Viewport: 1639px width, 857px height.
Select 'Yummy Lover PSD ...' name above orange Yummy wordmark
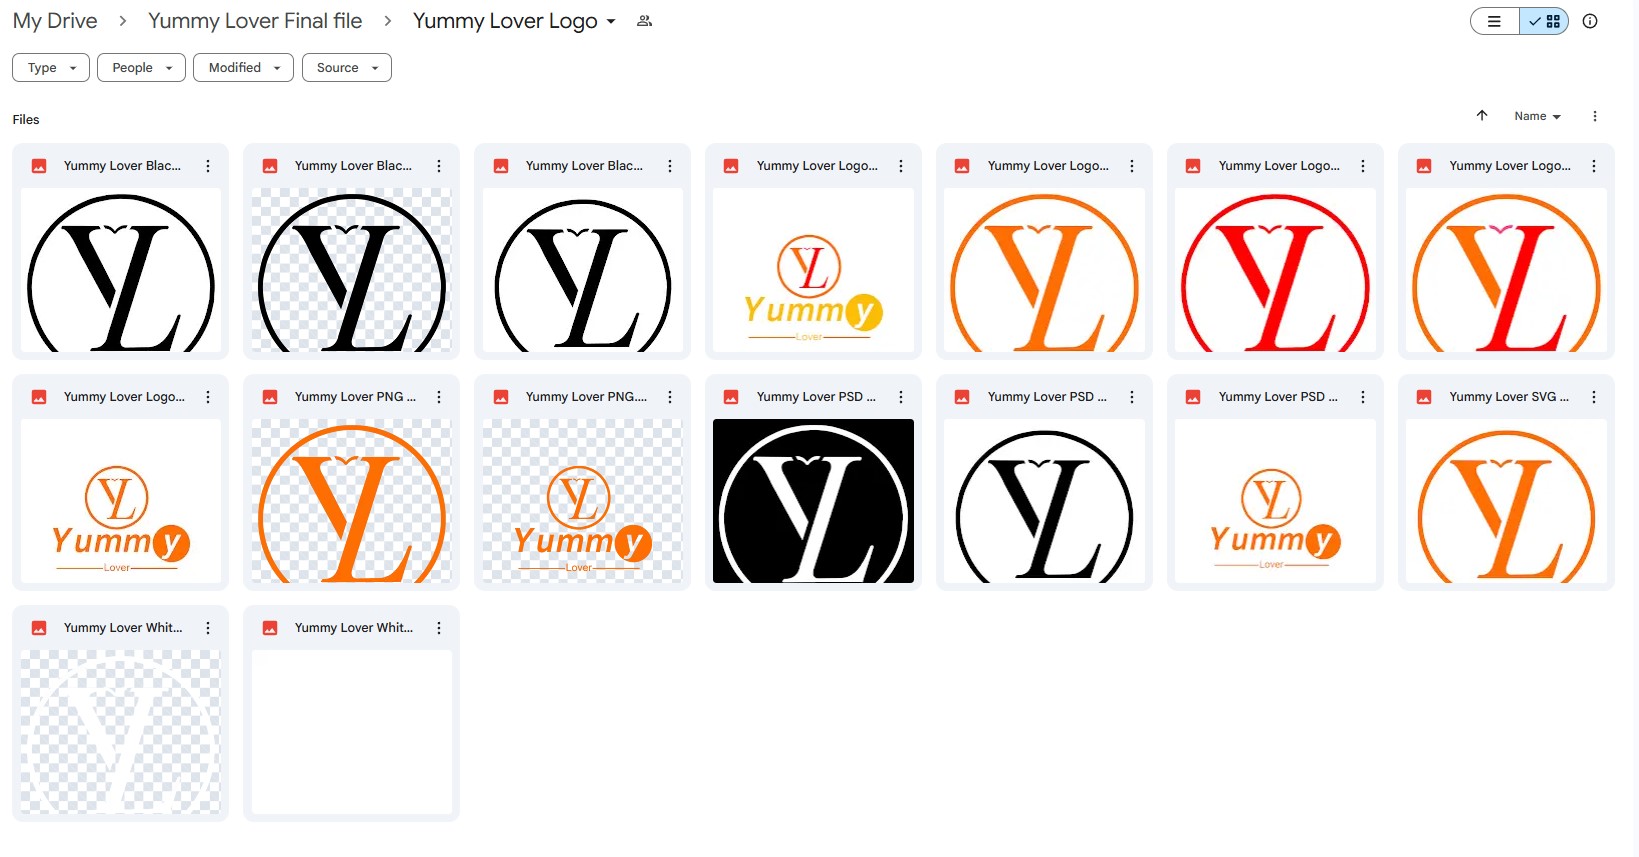pos(1278,397)
